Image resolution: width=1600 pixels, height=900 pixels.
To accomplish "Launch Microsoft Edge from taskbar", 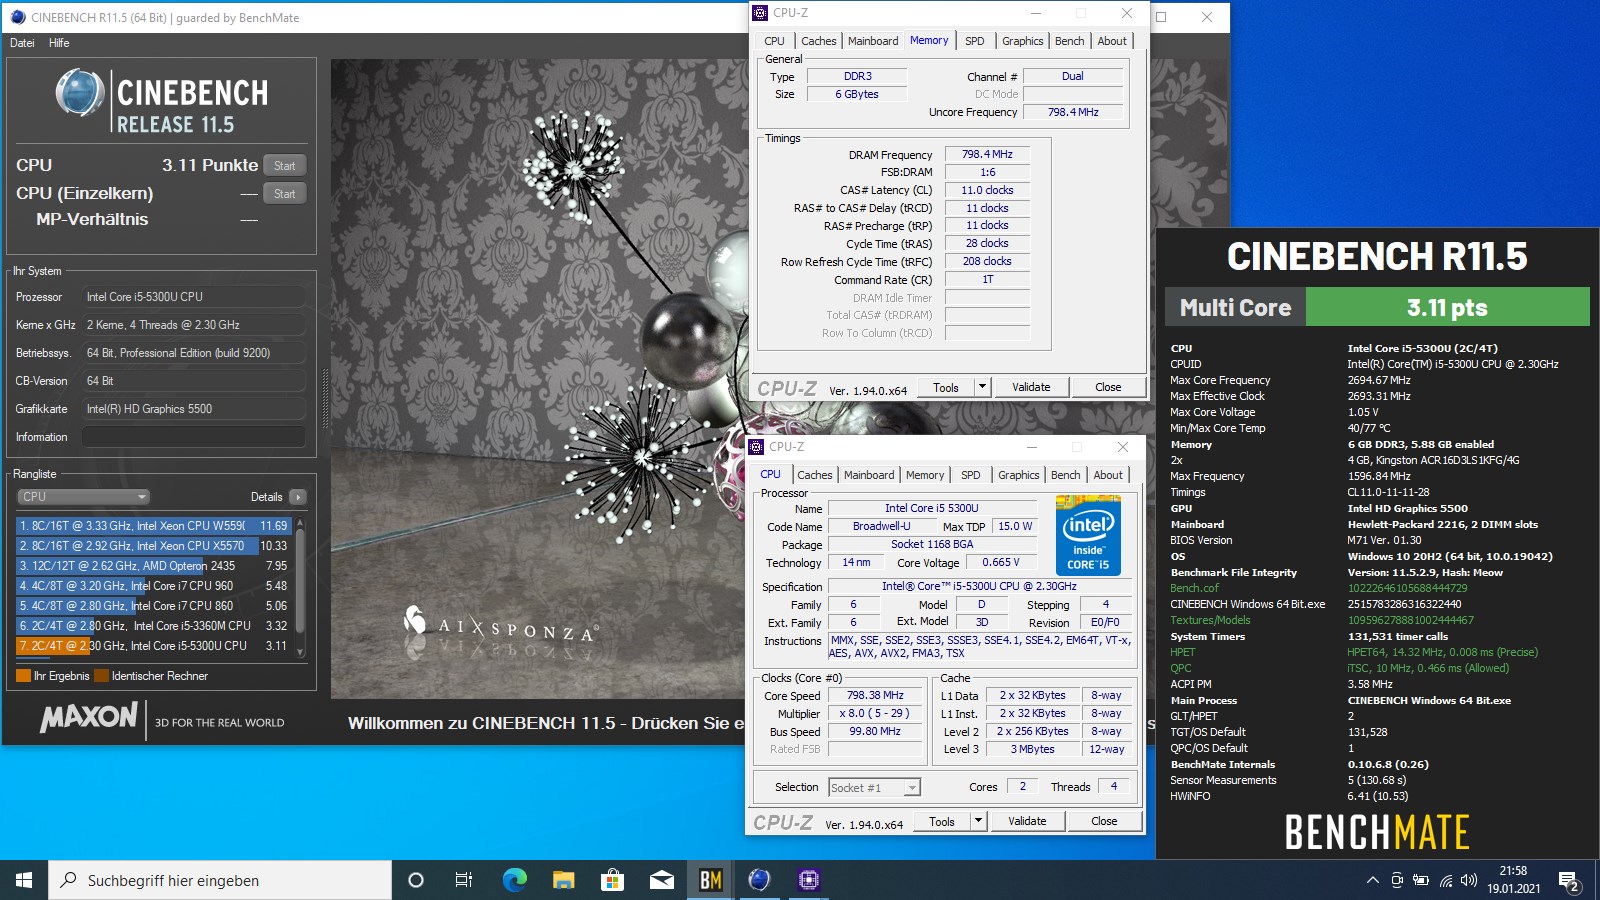I will click(514, 880).
